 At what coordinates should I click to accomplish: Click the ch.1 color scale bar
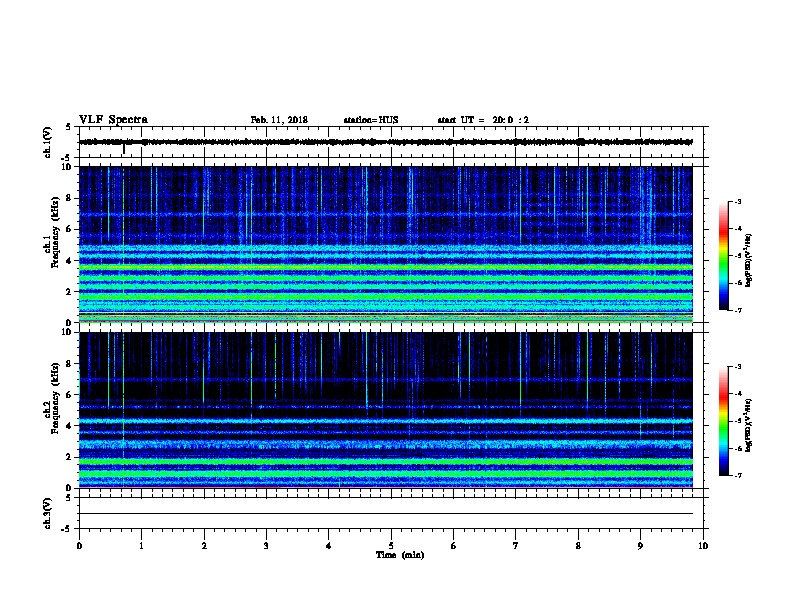724,256
